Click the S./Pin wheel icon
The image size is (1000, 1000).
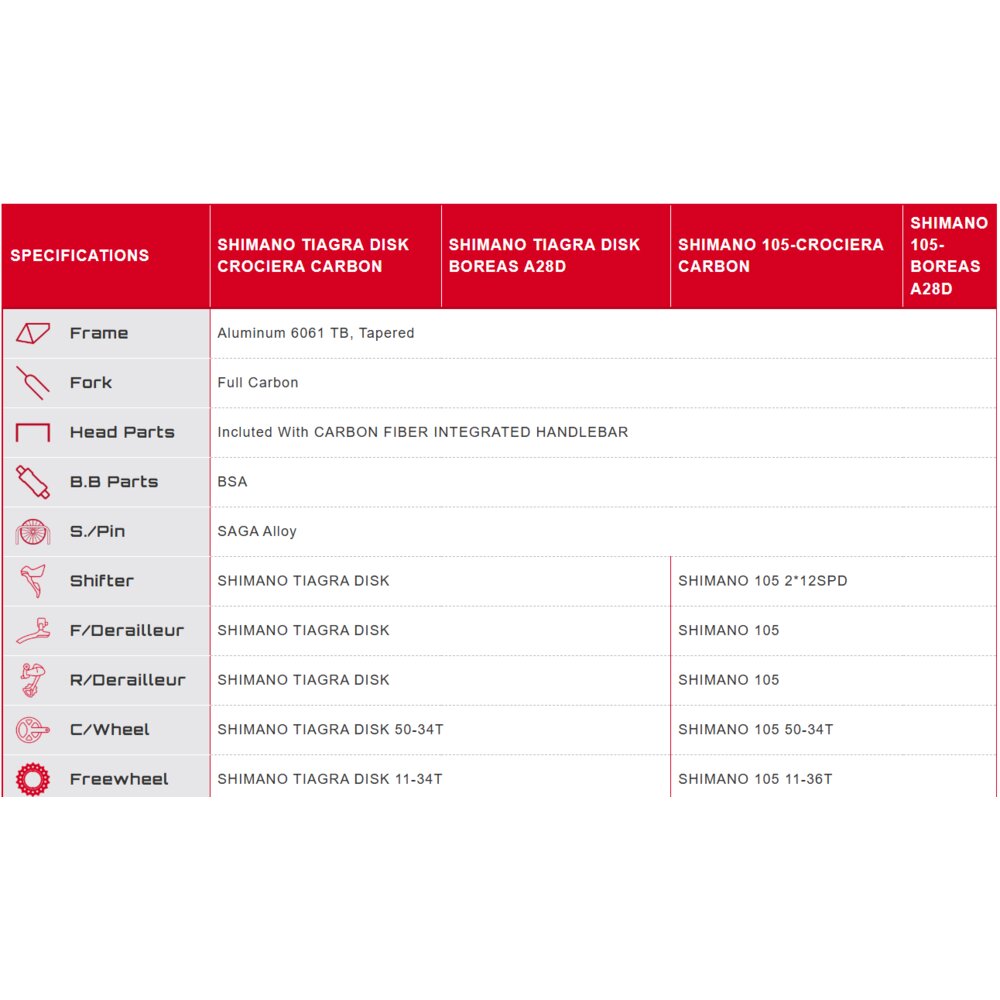pyautogui.click(x=33, y=531)
